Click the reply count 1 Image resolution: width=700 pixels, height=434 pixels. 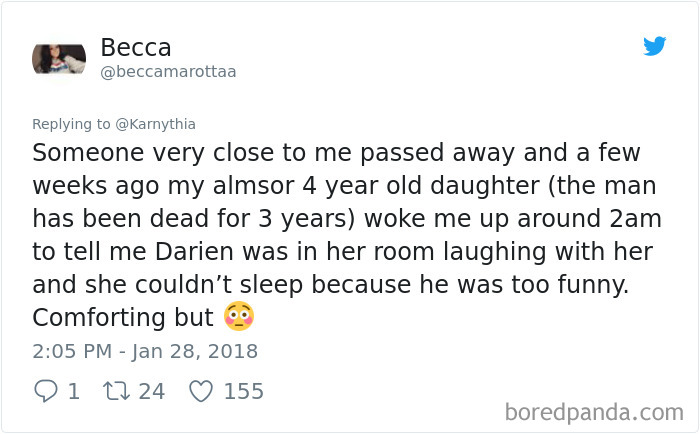74,391
